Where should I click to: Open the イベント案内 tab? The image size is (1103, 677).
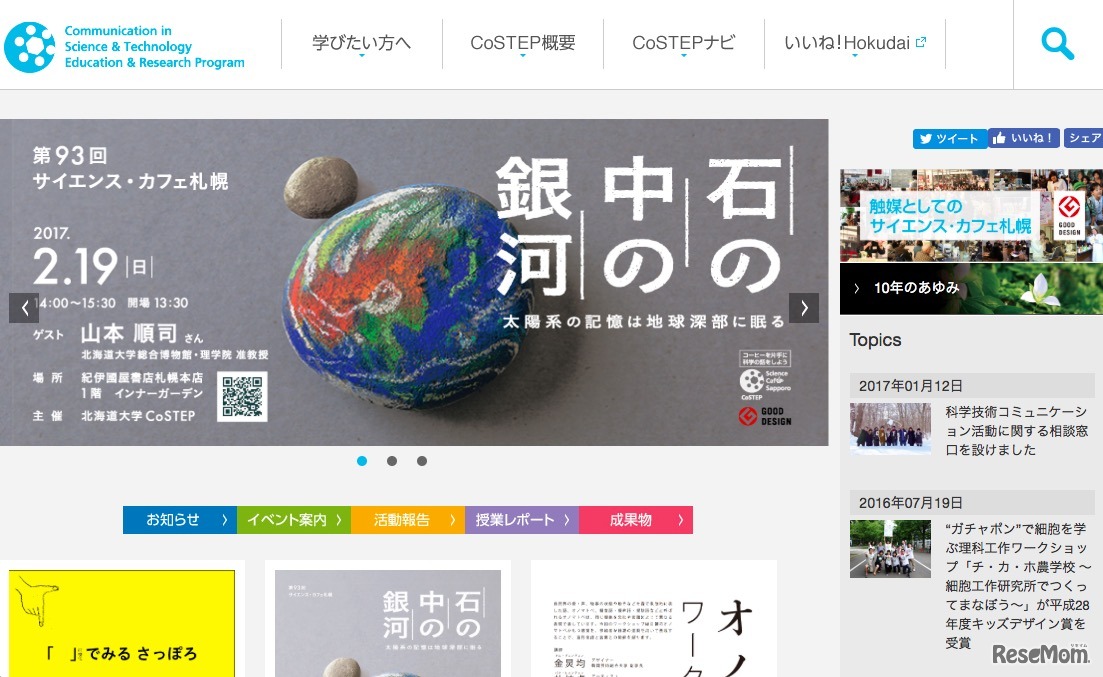[294, 520]
